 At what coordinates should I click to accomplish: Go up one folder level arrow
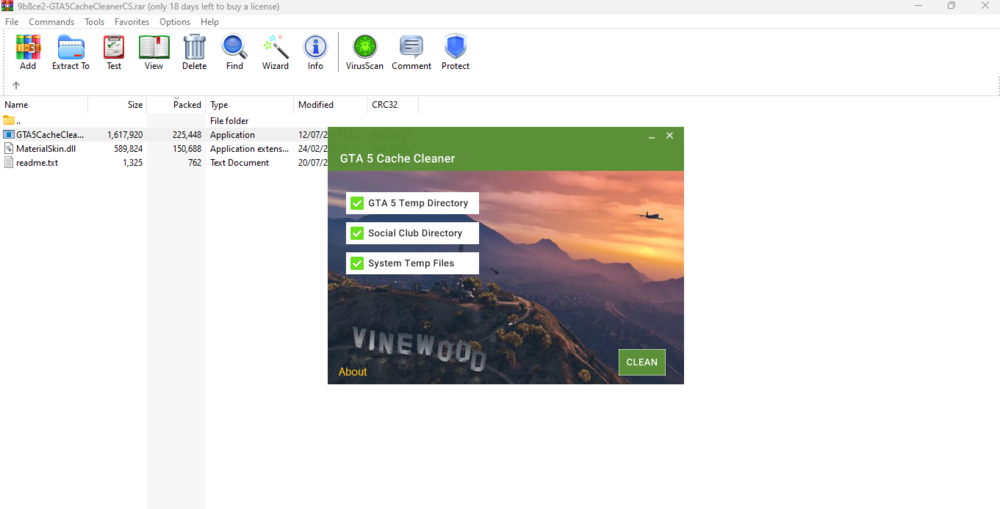[16, 85]
